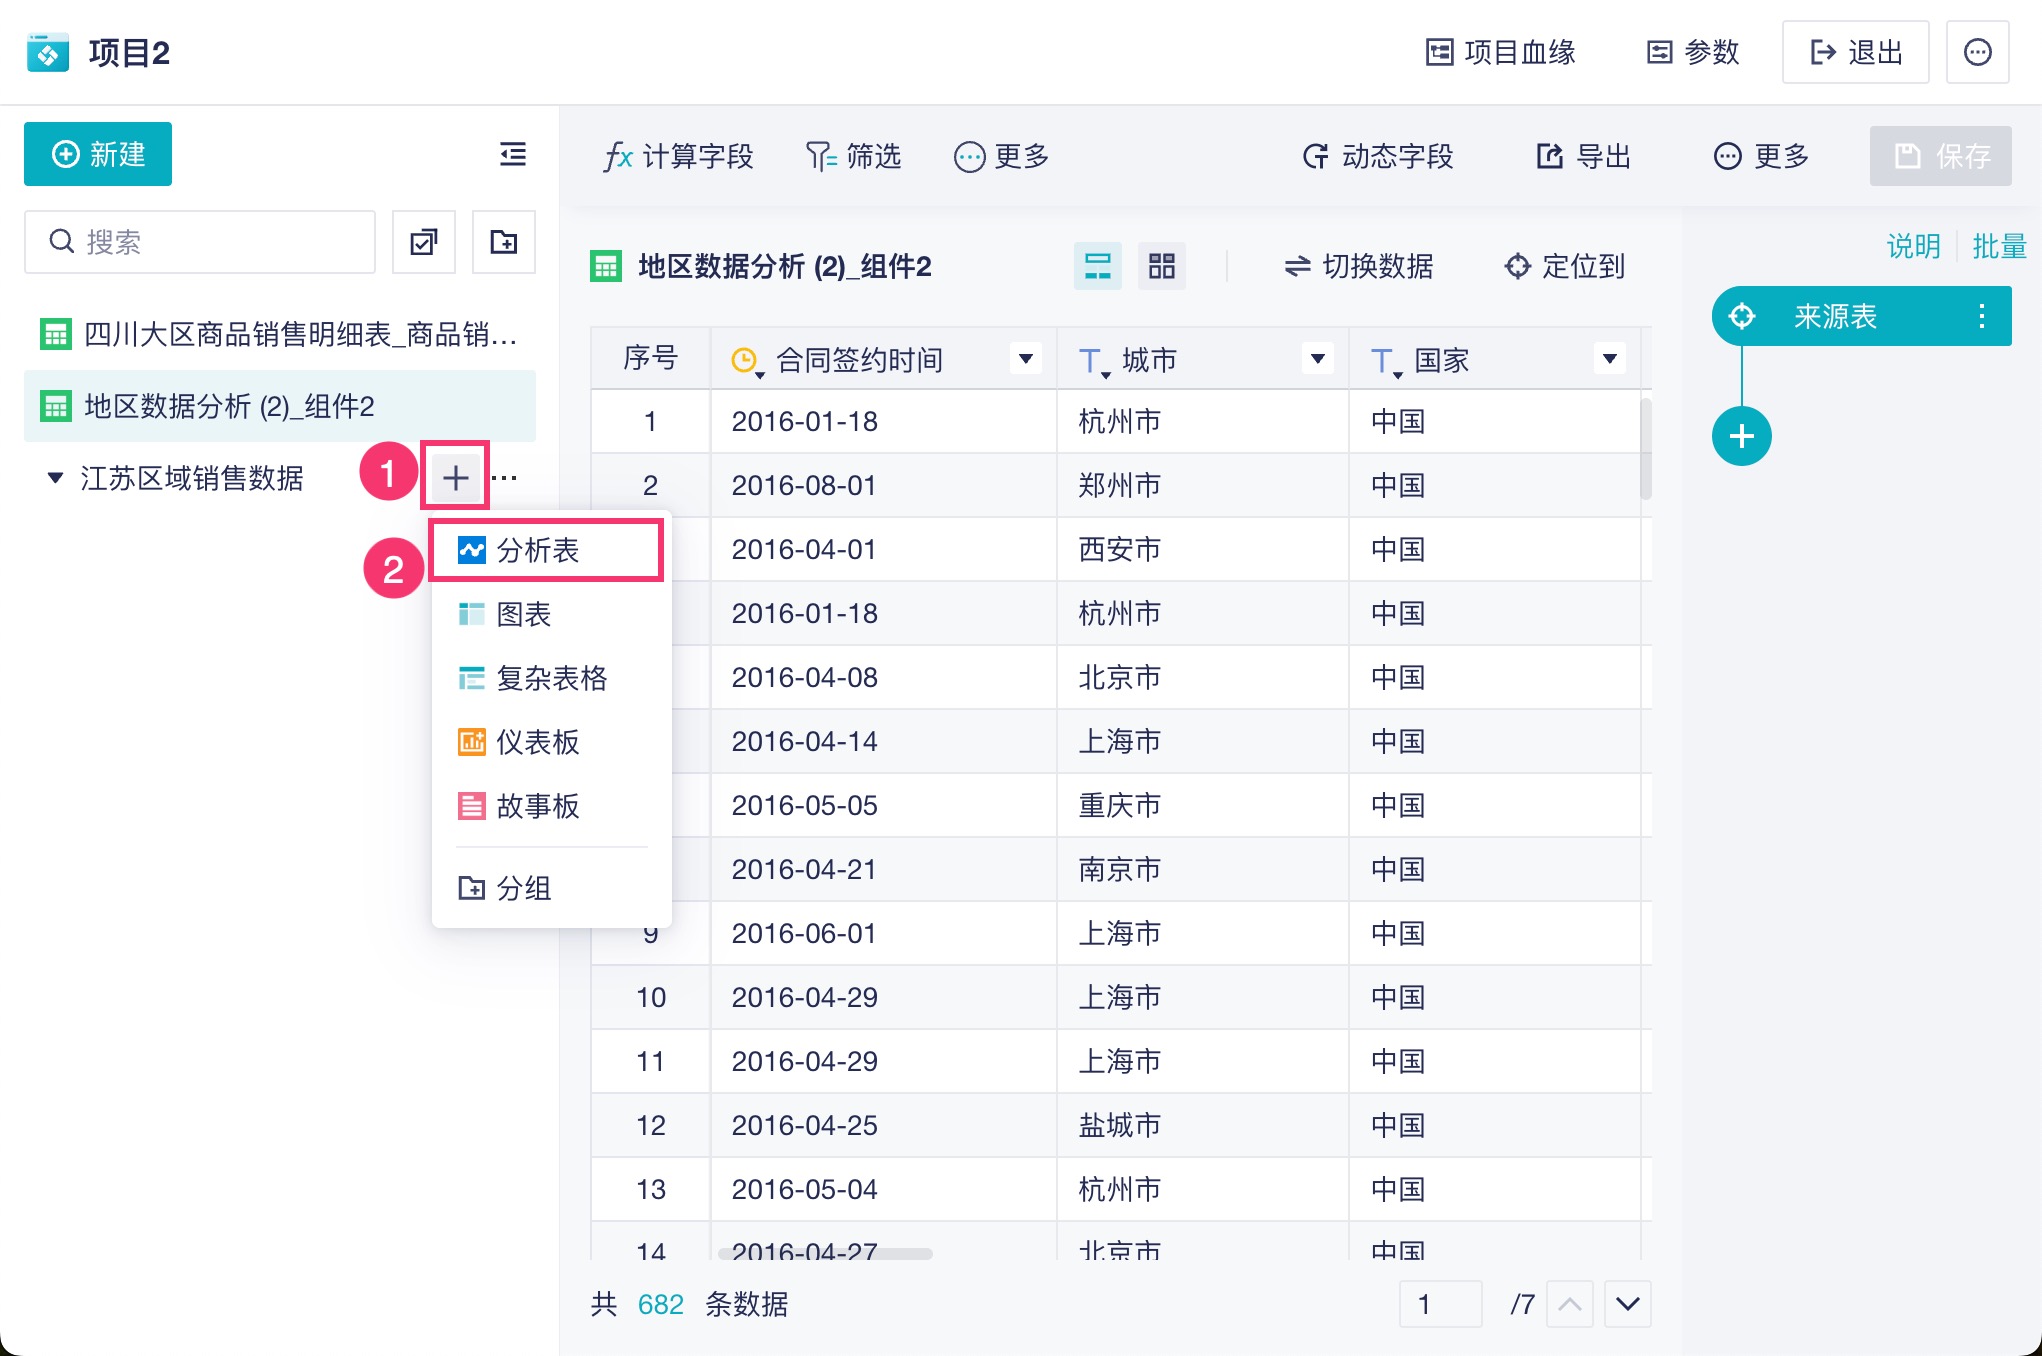Click the round plus node under 来源表
Viewport: 2042px width, 1356px height.
click(1741, 436)
